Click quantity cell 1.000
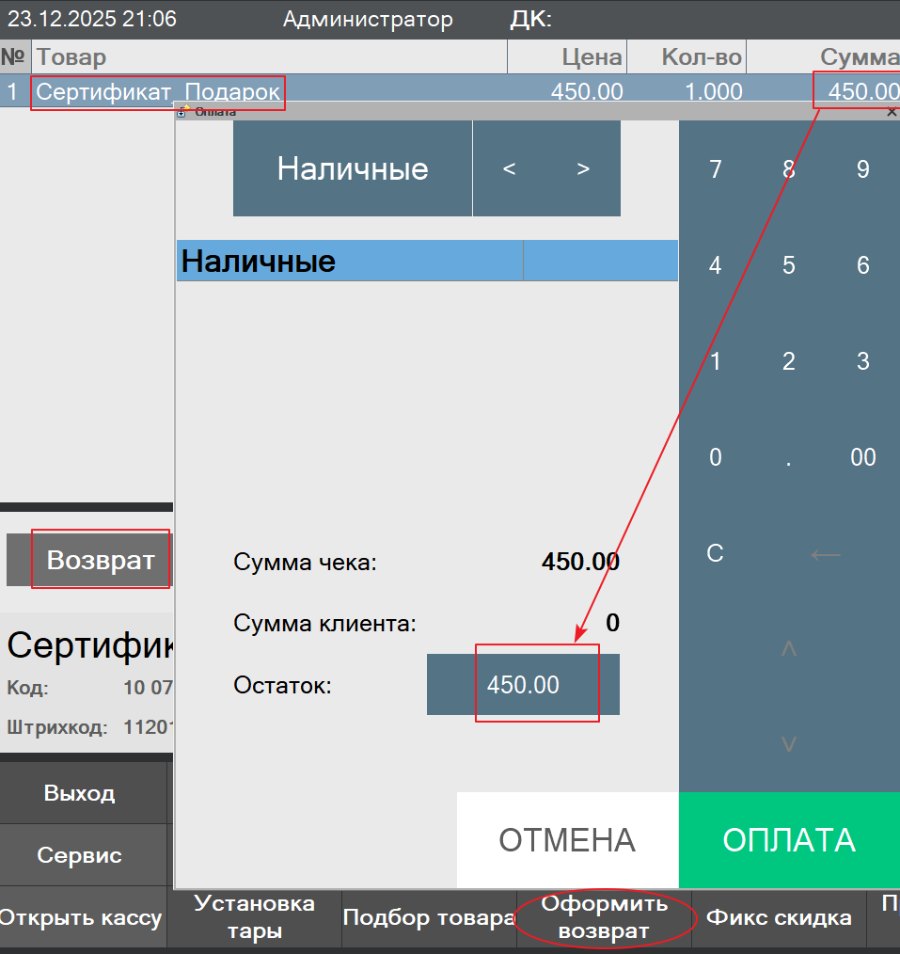 point(713,92)
